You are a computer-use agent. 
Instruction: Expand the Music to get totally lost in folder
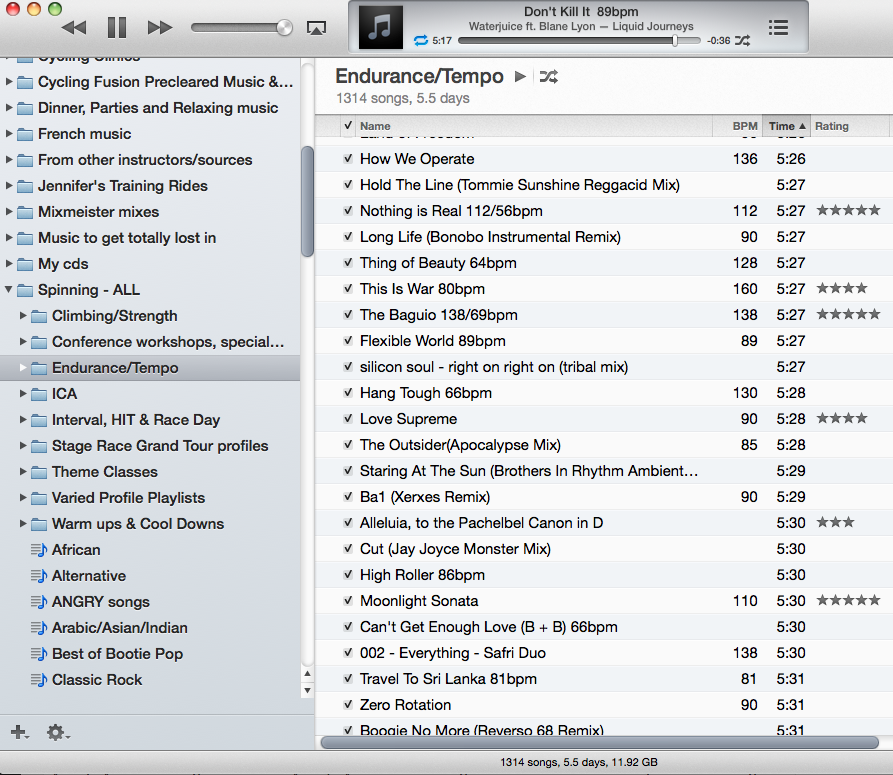click(x=9, y=237)
